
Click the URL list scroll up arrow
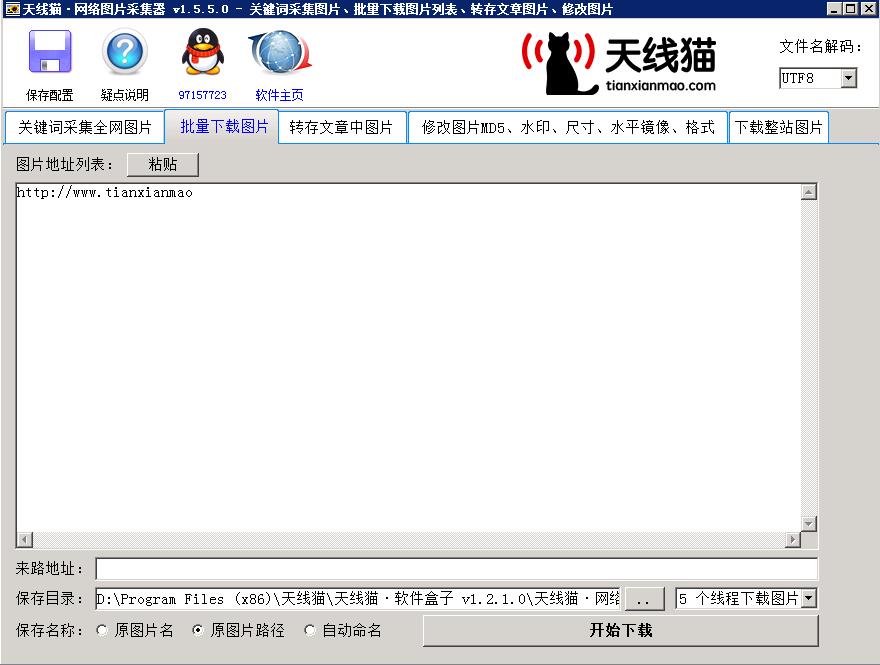point(809,192)
